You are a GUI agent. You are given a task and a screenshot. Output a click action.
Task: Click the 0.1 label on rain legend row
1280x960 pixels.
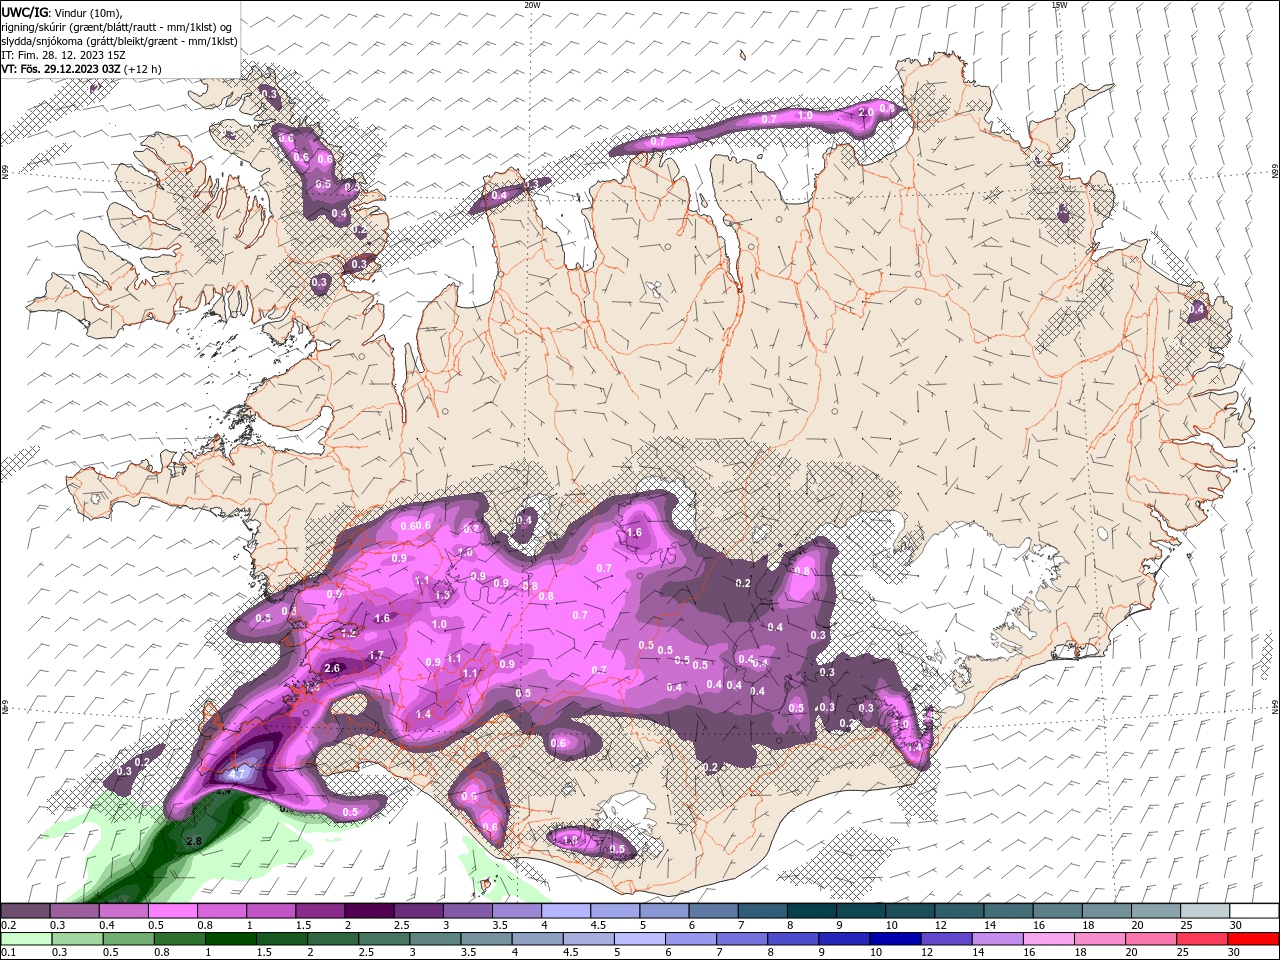[x=9, y=953]
